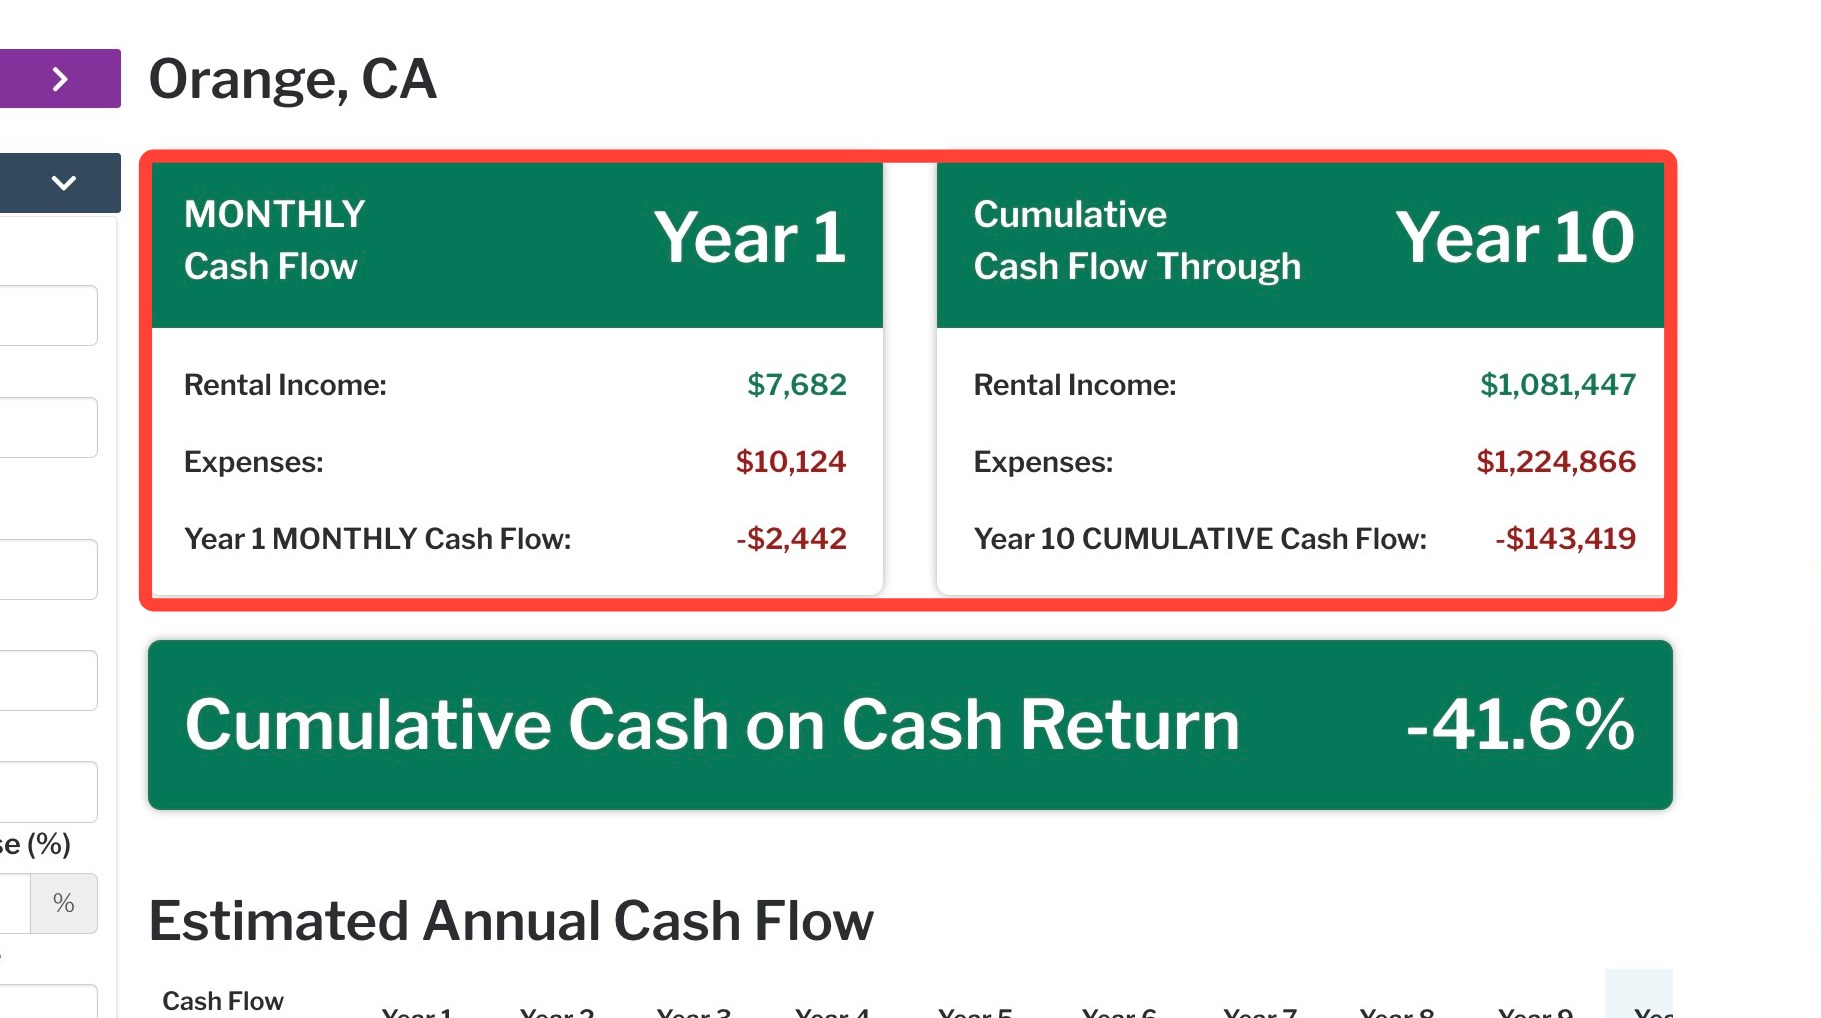Click the cumulative cash flow -$143,419

click(x=1565, y=538)
